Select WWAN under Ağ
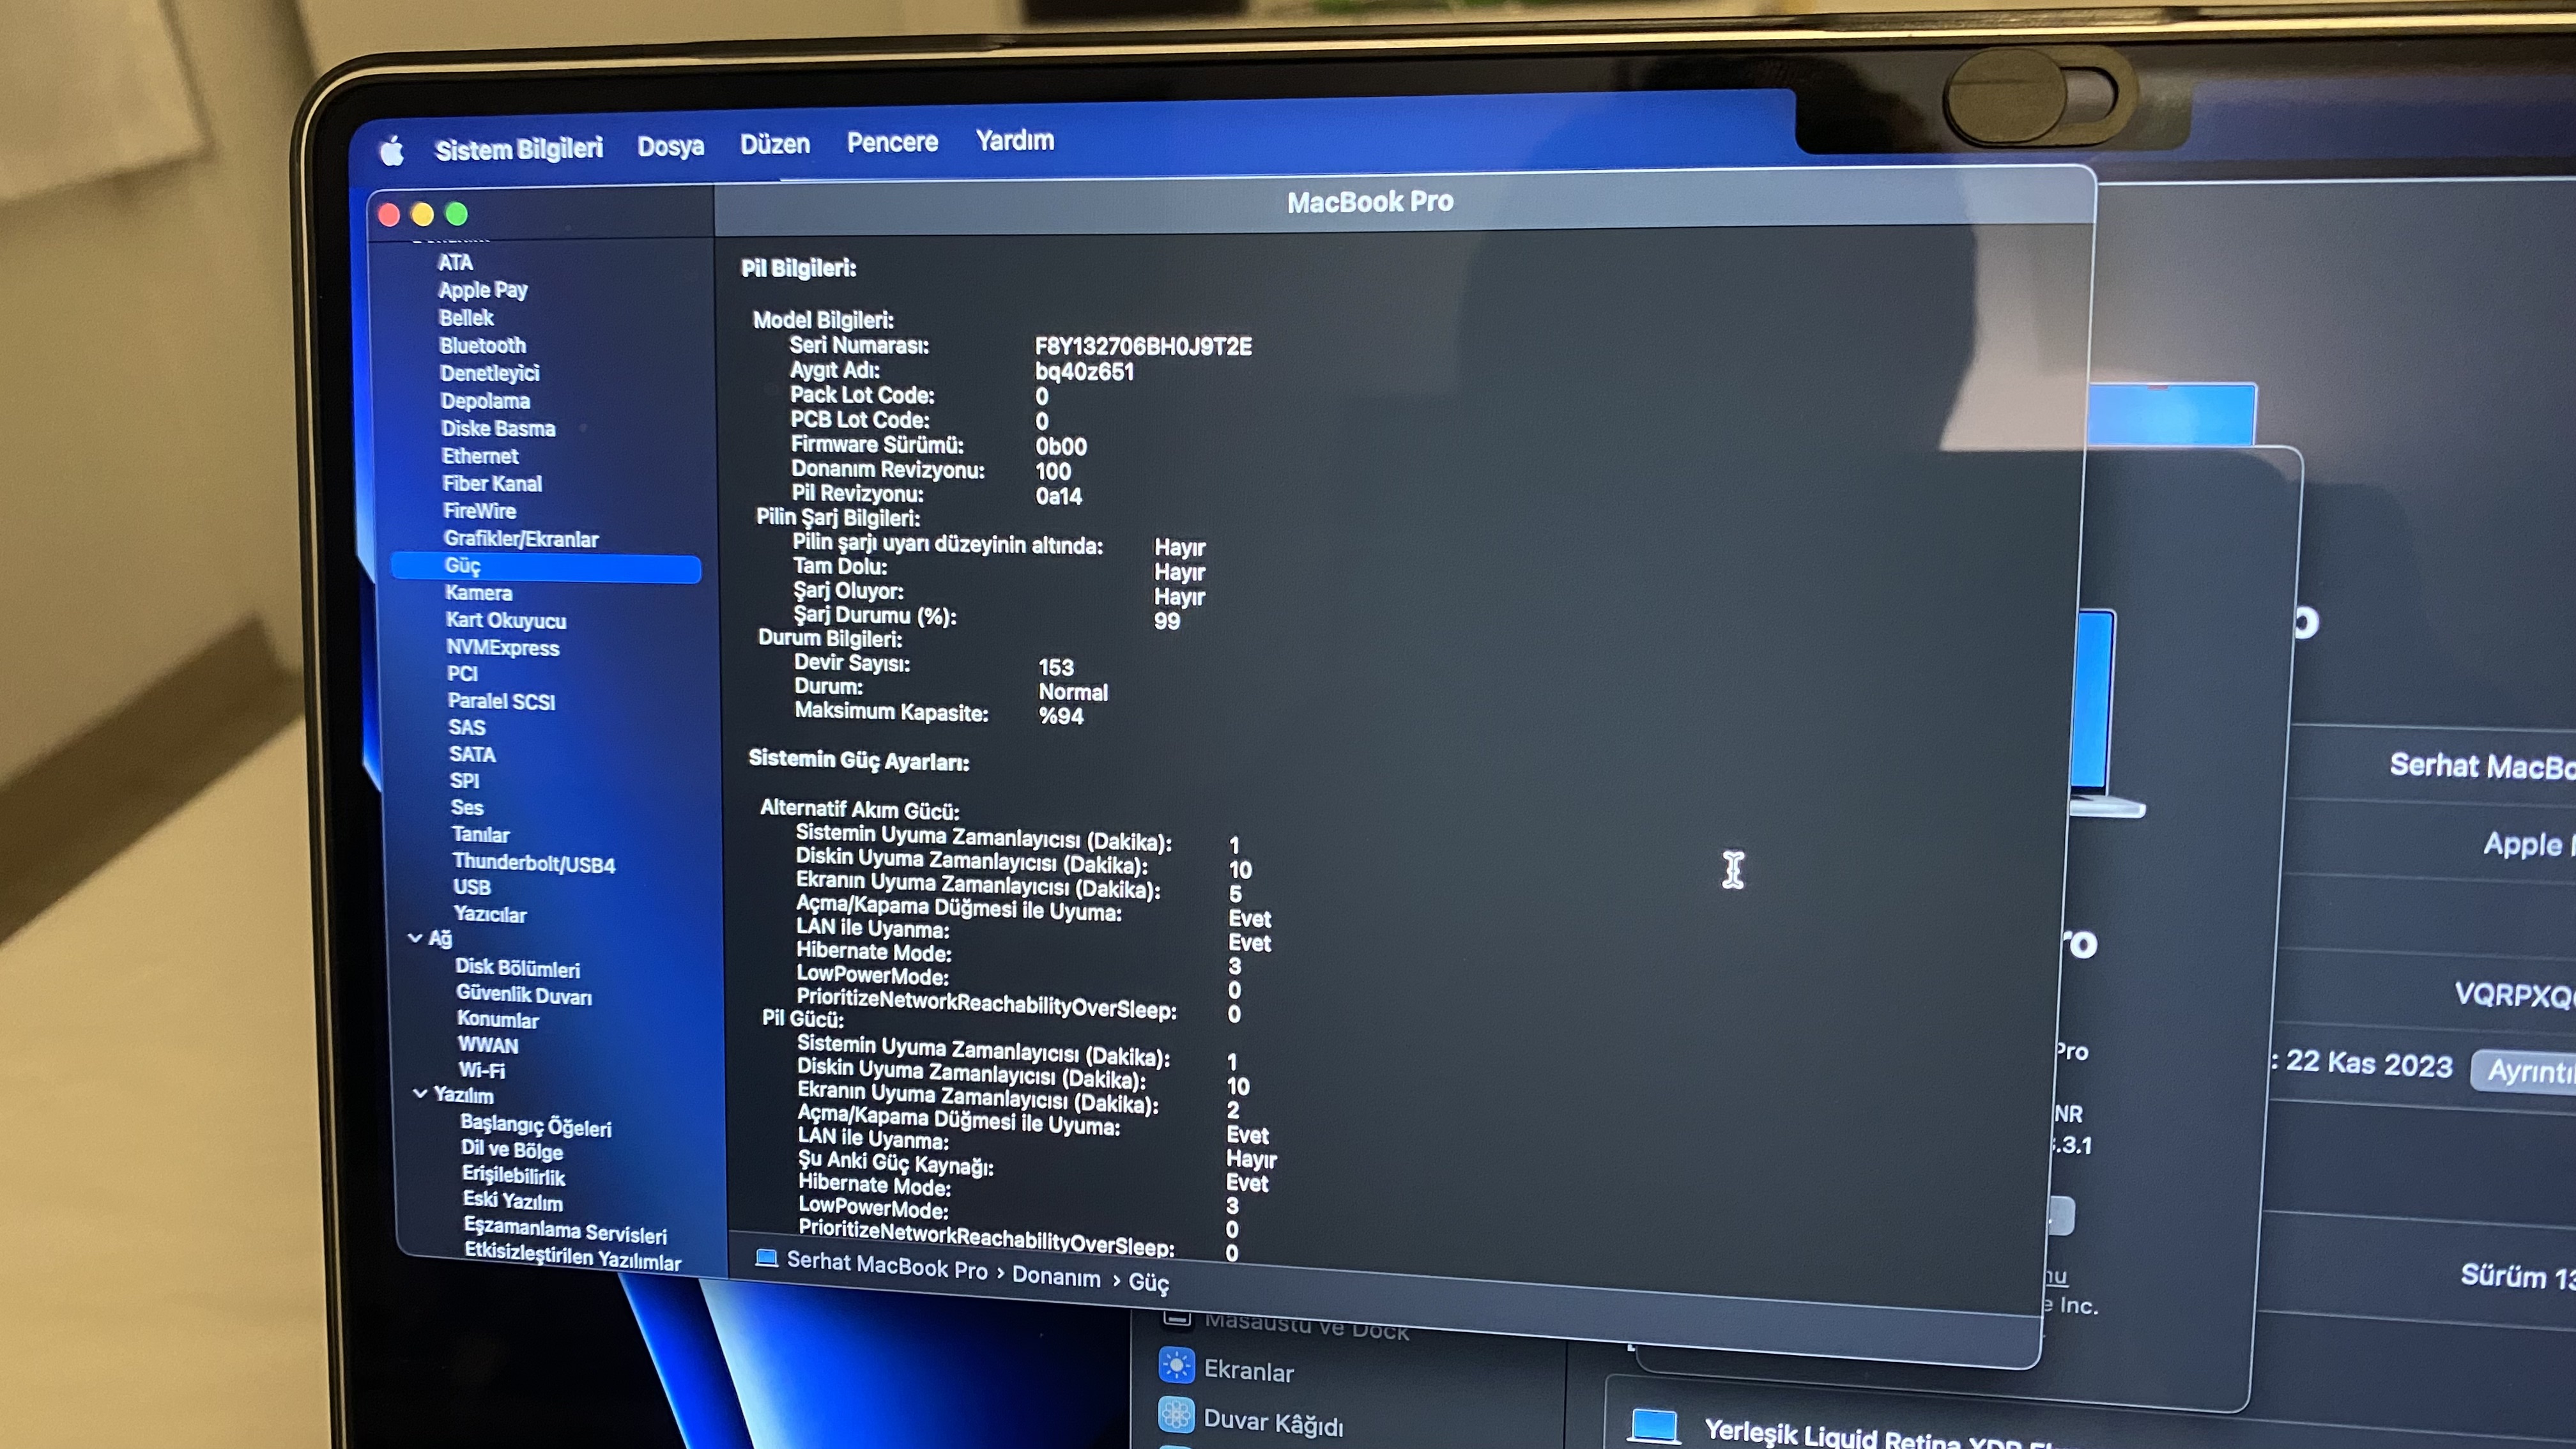 (488, 1046)
